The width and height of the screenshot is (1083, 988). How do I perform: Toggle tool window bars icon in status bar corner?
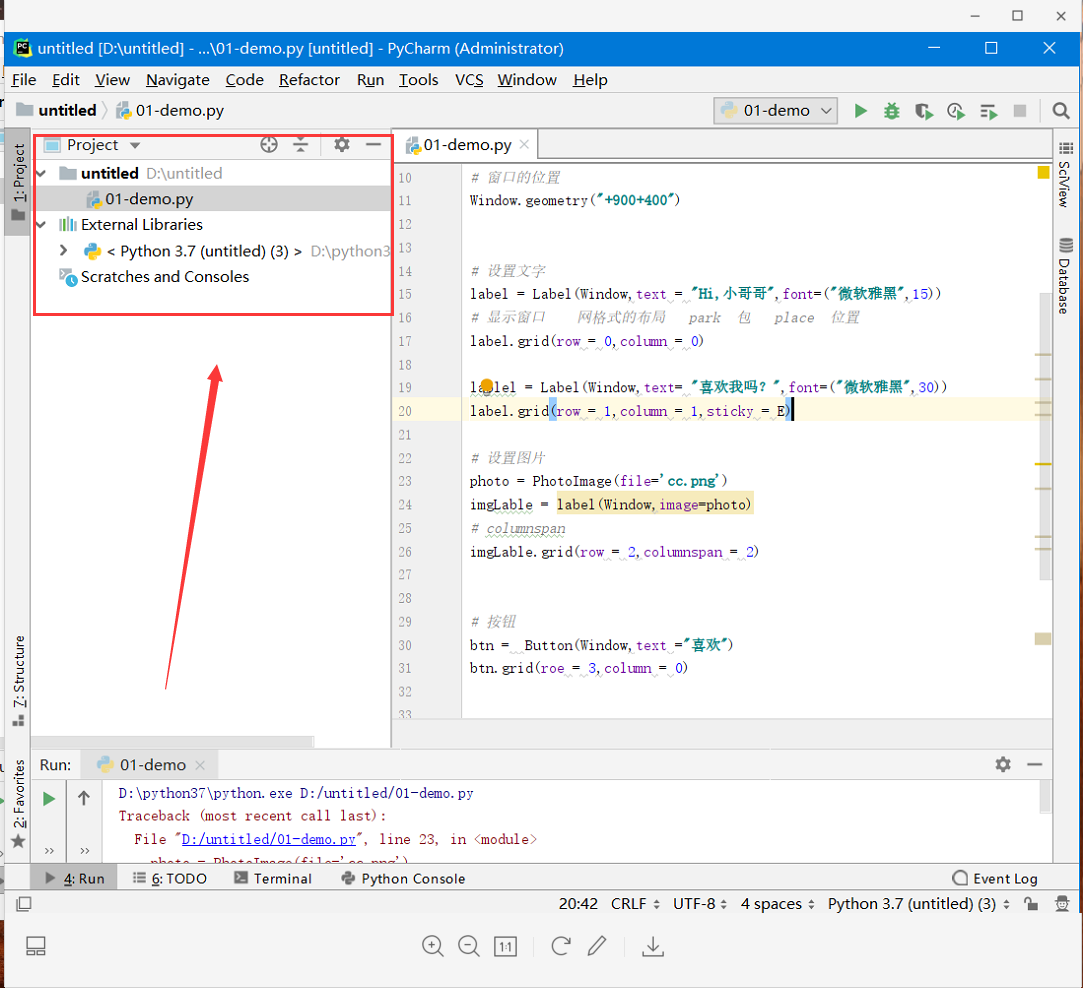click(x=24, y=904)
